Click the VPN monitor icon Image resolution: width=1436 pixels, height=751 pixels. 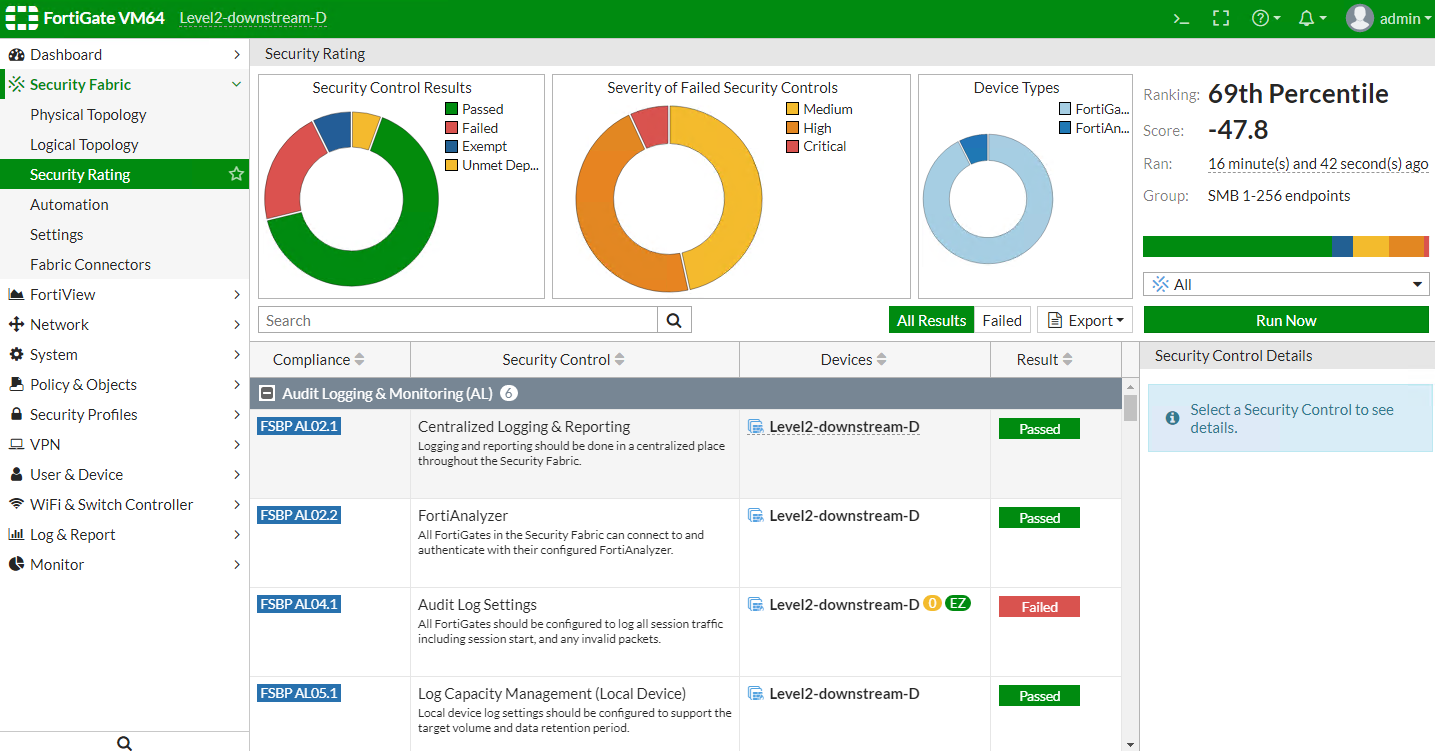[x=16, y=445]
